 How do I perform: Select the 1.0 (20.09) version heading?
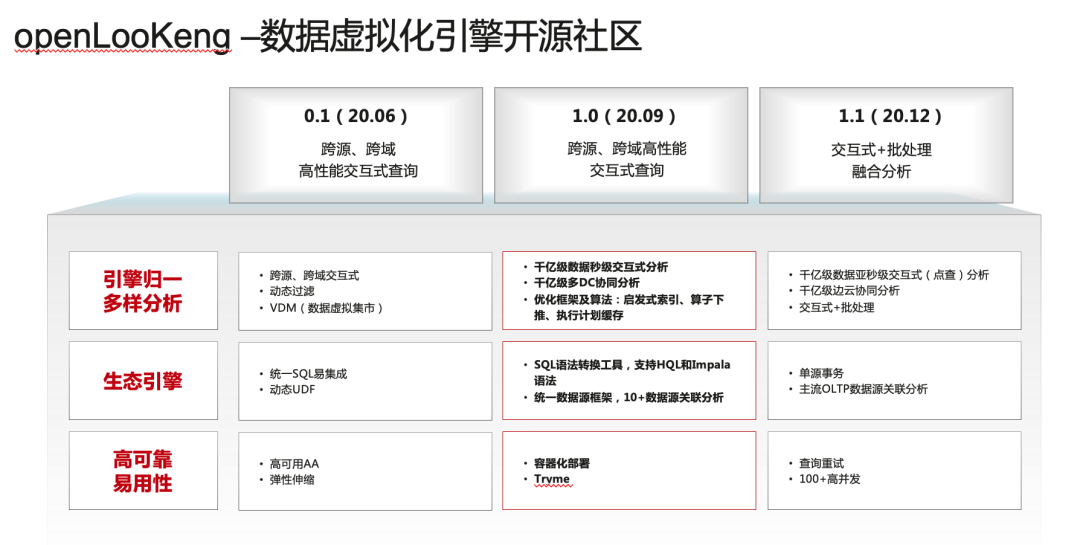(x=623, y=116)
